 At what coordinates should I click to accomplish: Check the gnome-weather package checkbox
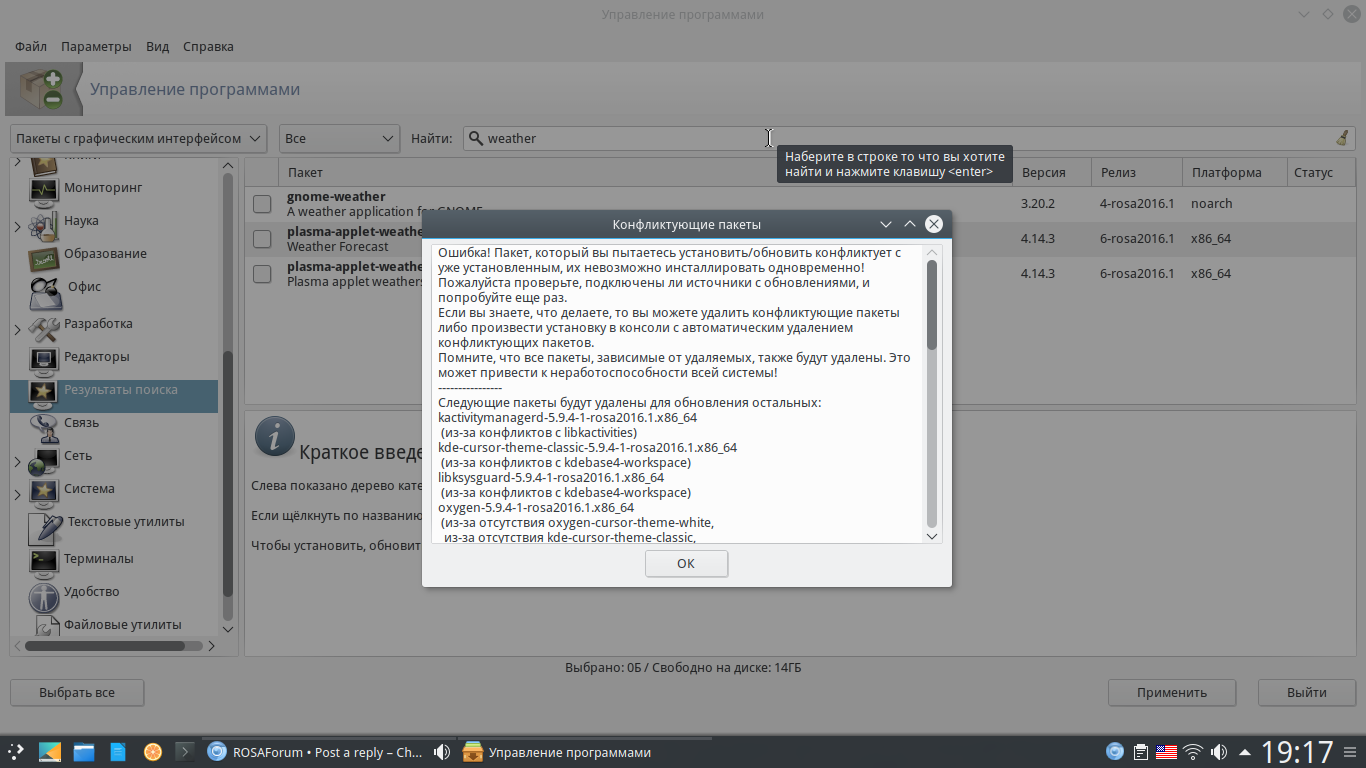click(262, 204)
